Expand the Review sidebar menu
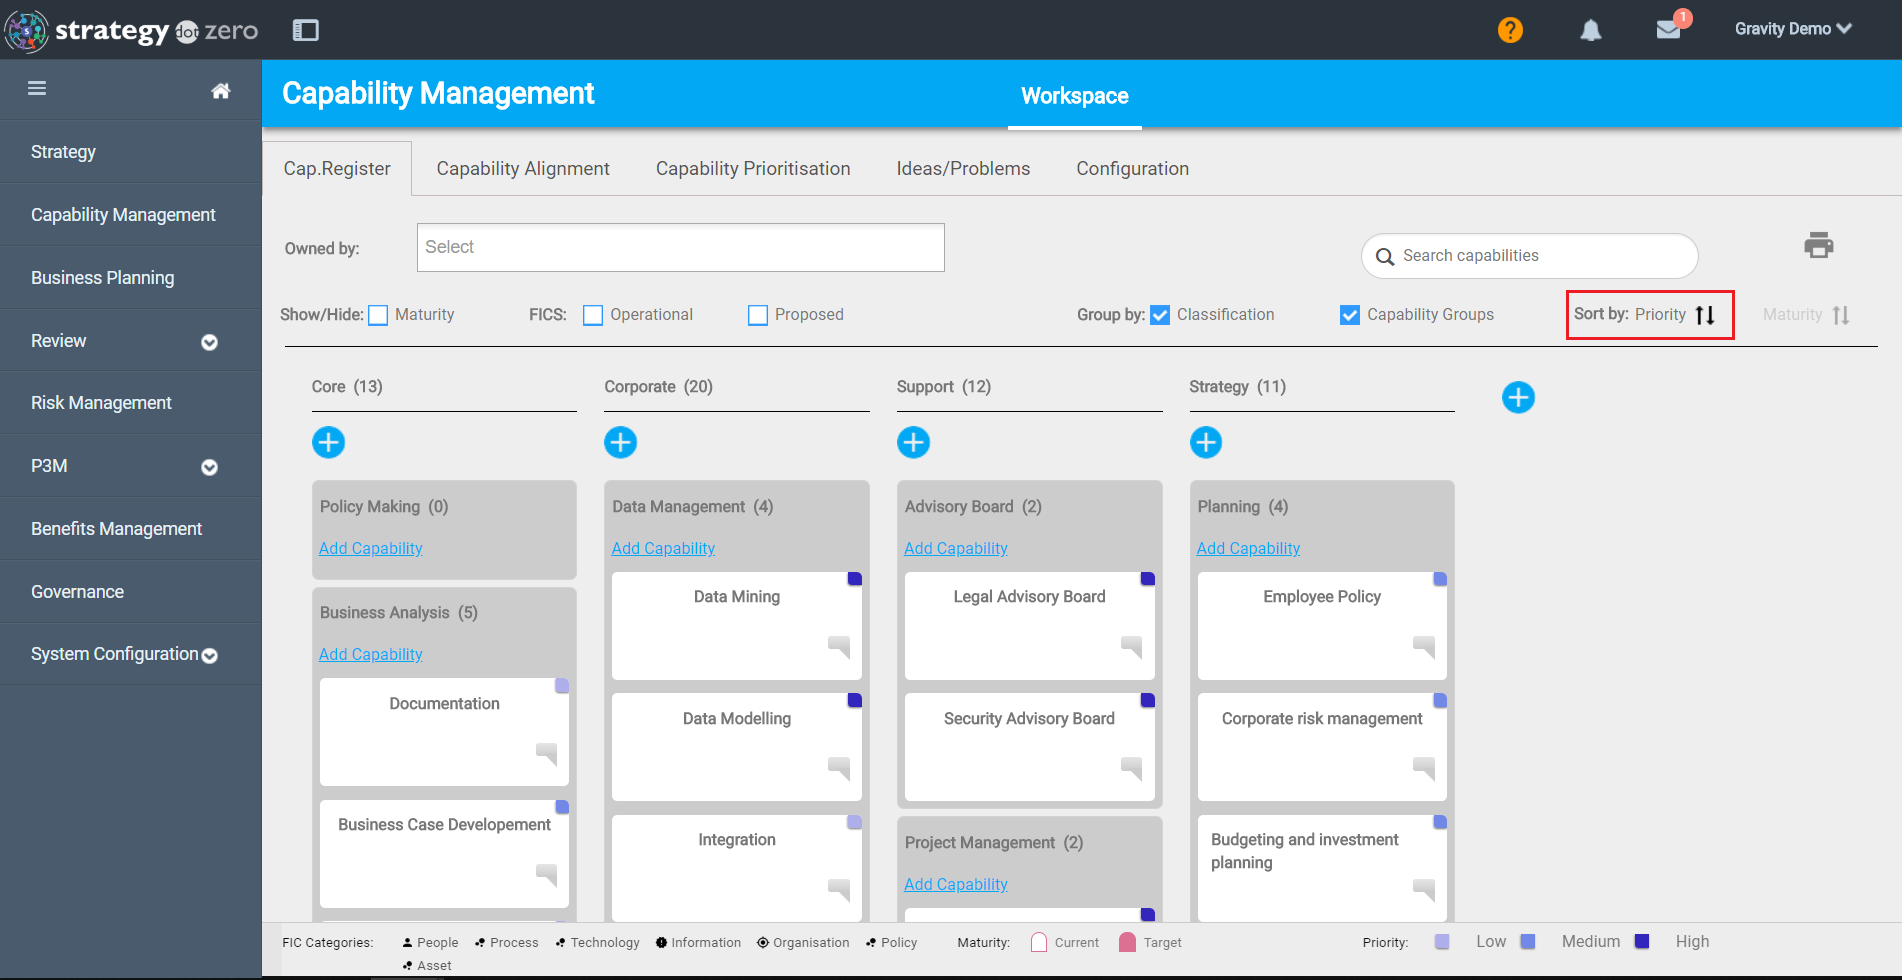This screenshot has width=1902, height=980. [x=209, y=342]
